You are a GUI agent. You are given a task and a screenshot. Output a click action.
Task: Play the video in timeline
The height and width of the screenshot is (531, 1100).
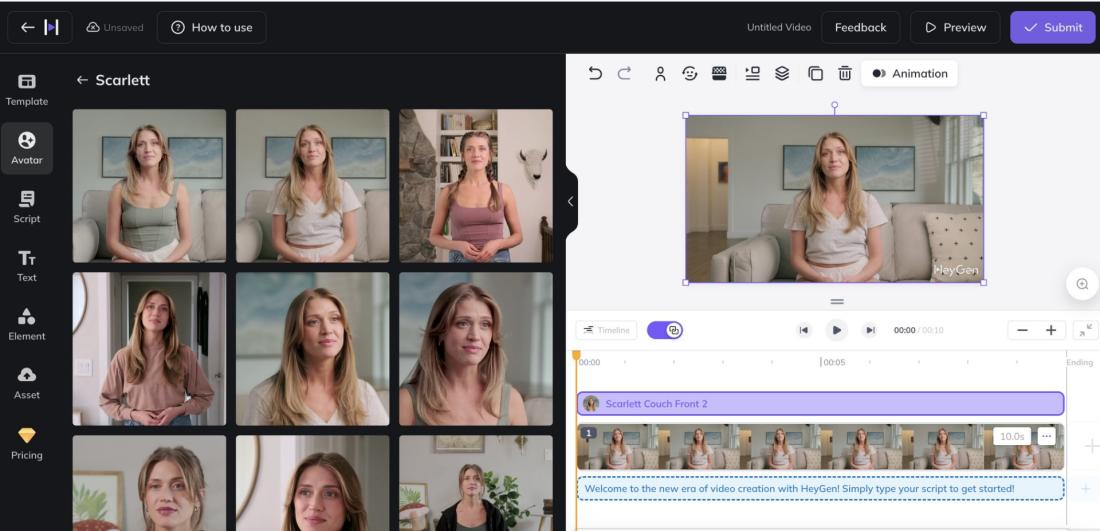(x=836, y=330)
